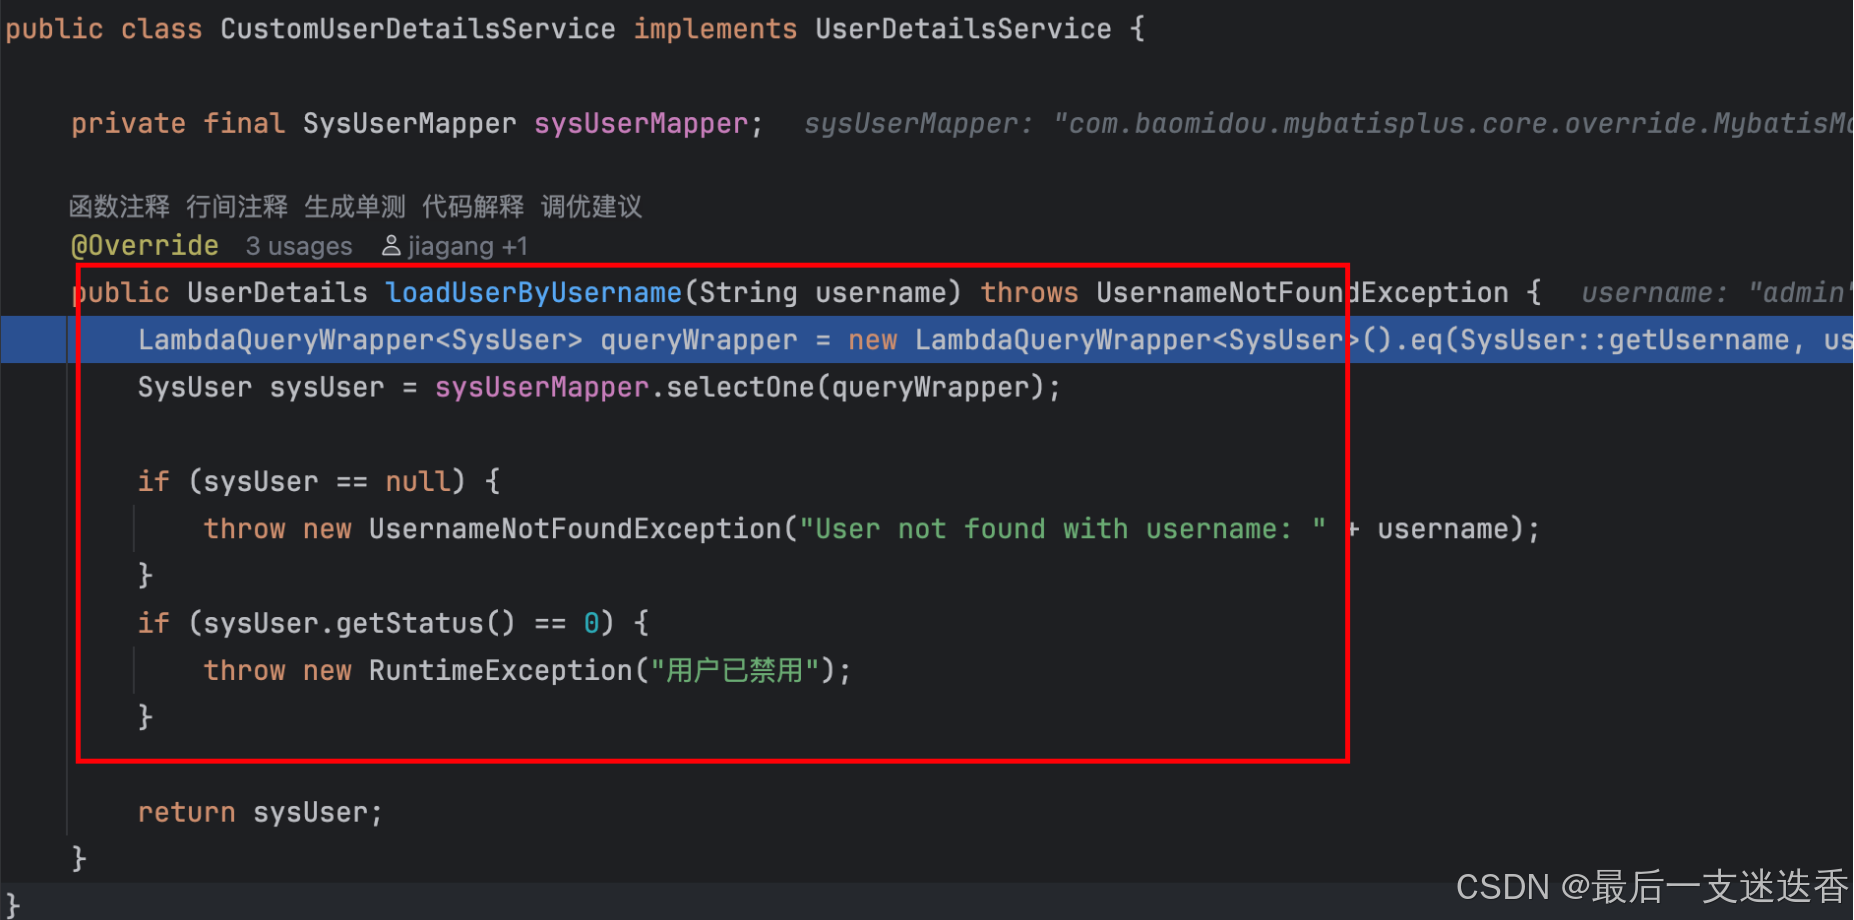Image resolution: width=1854 pixels, height=920 pixels.
Task: Click the SysUserMapper type in field declaration
Action: pos(410,124)
